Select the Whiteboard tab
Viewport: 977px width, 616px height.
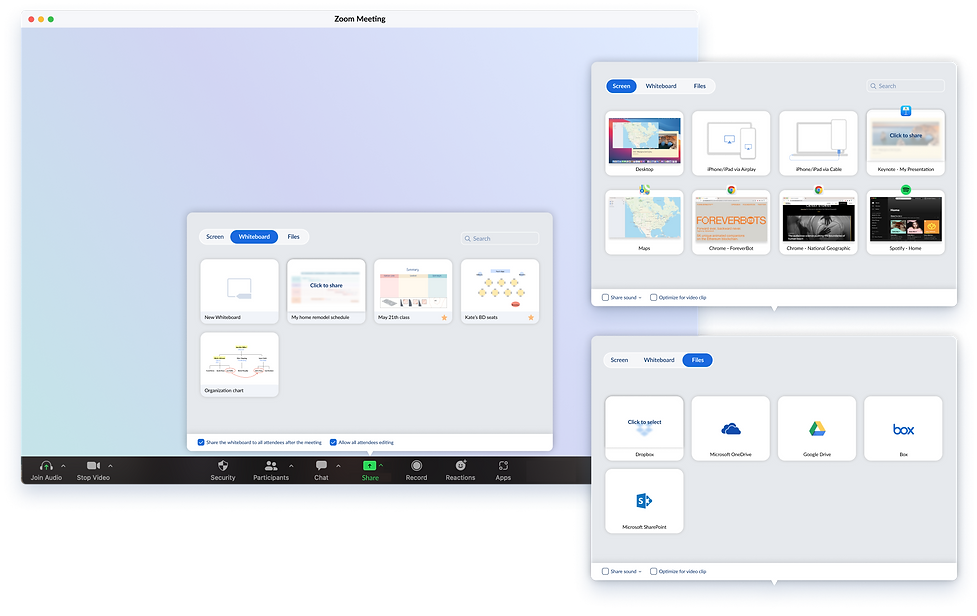click(x=253, y=236)
